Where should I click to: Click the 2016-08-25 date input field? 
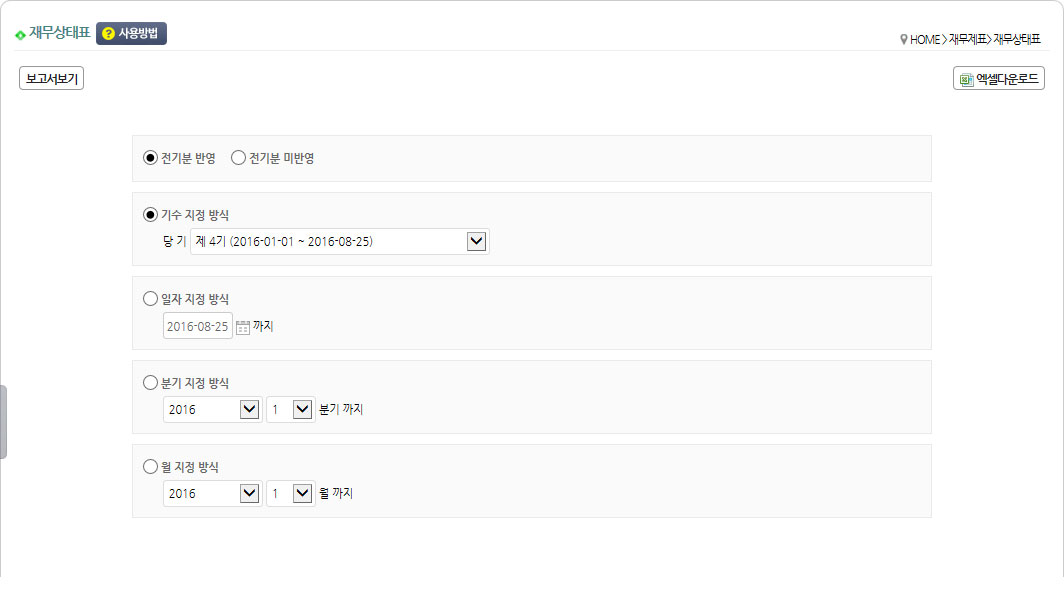[197, 326]
